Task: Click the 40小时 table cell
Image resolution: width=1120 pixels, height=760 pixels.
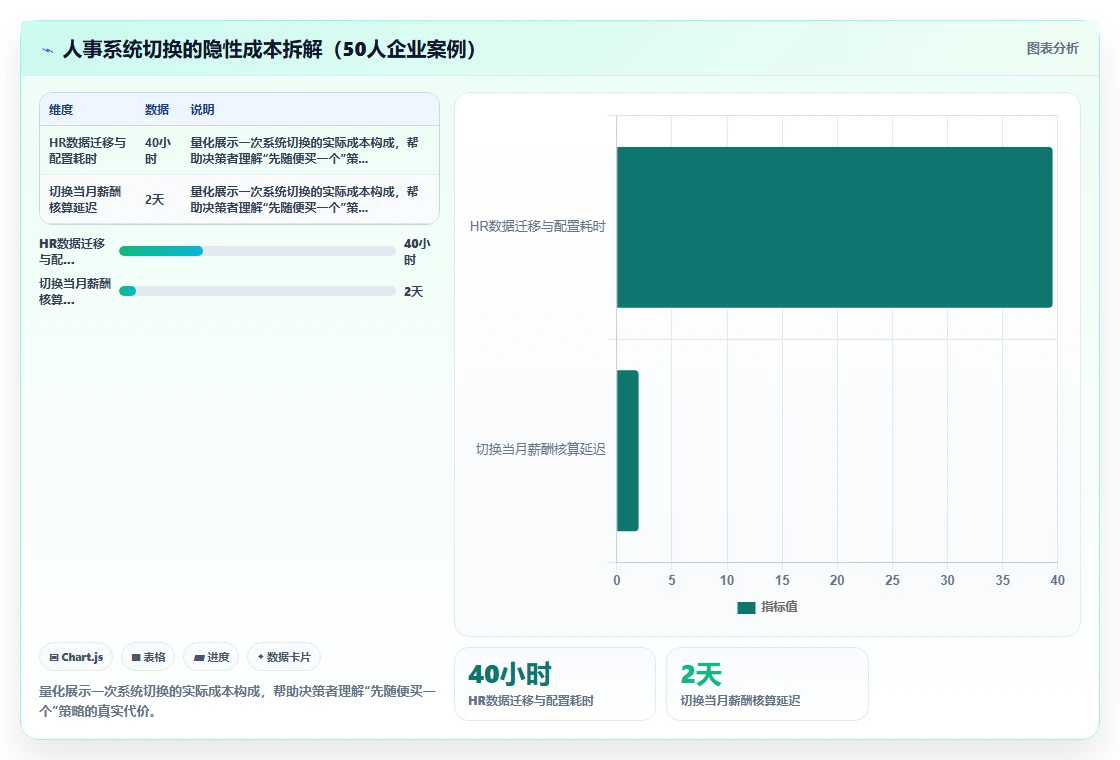Action: pyautogui.click(x=157, y=151)
